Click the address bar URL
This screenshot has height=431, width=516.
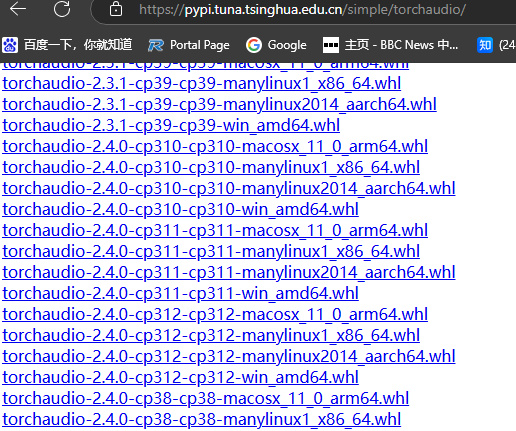pyautogui.click(x=302, y=9)
